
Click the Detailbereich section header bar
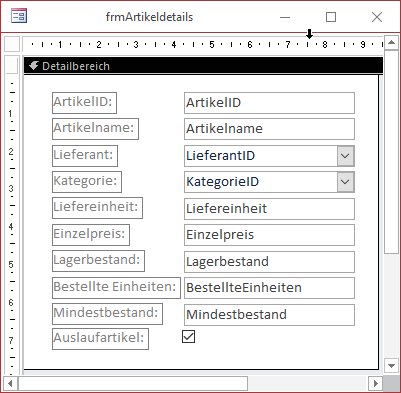coord(203,66)
